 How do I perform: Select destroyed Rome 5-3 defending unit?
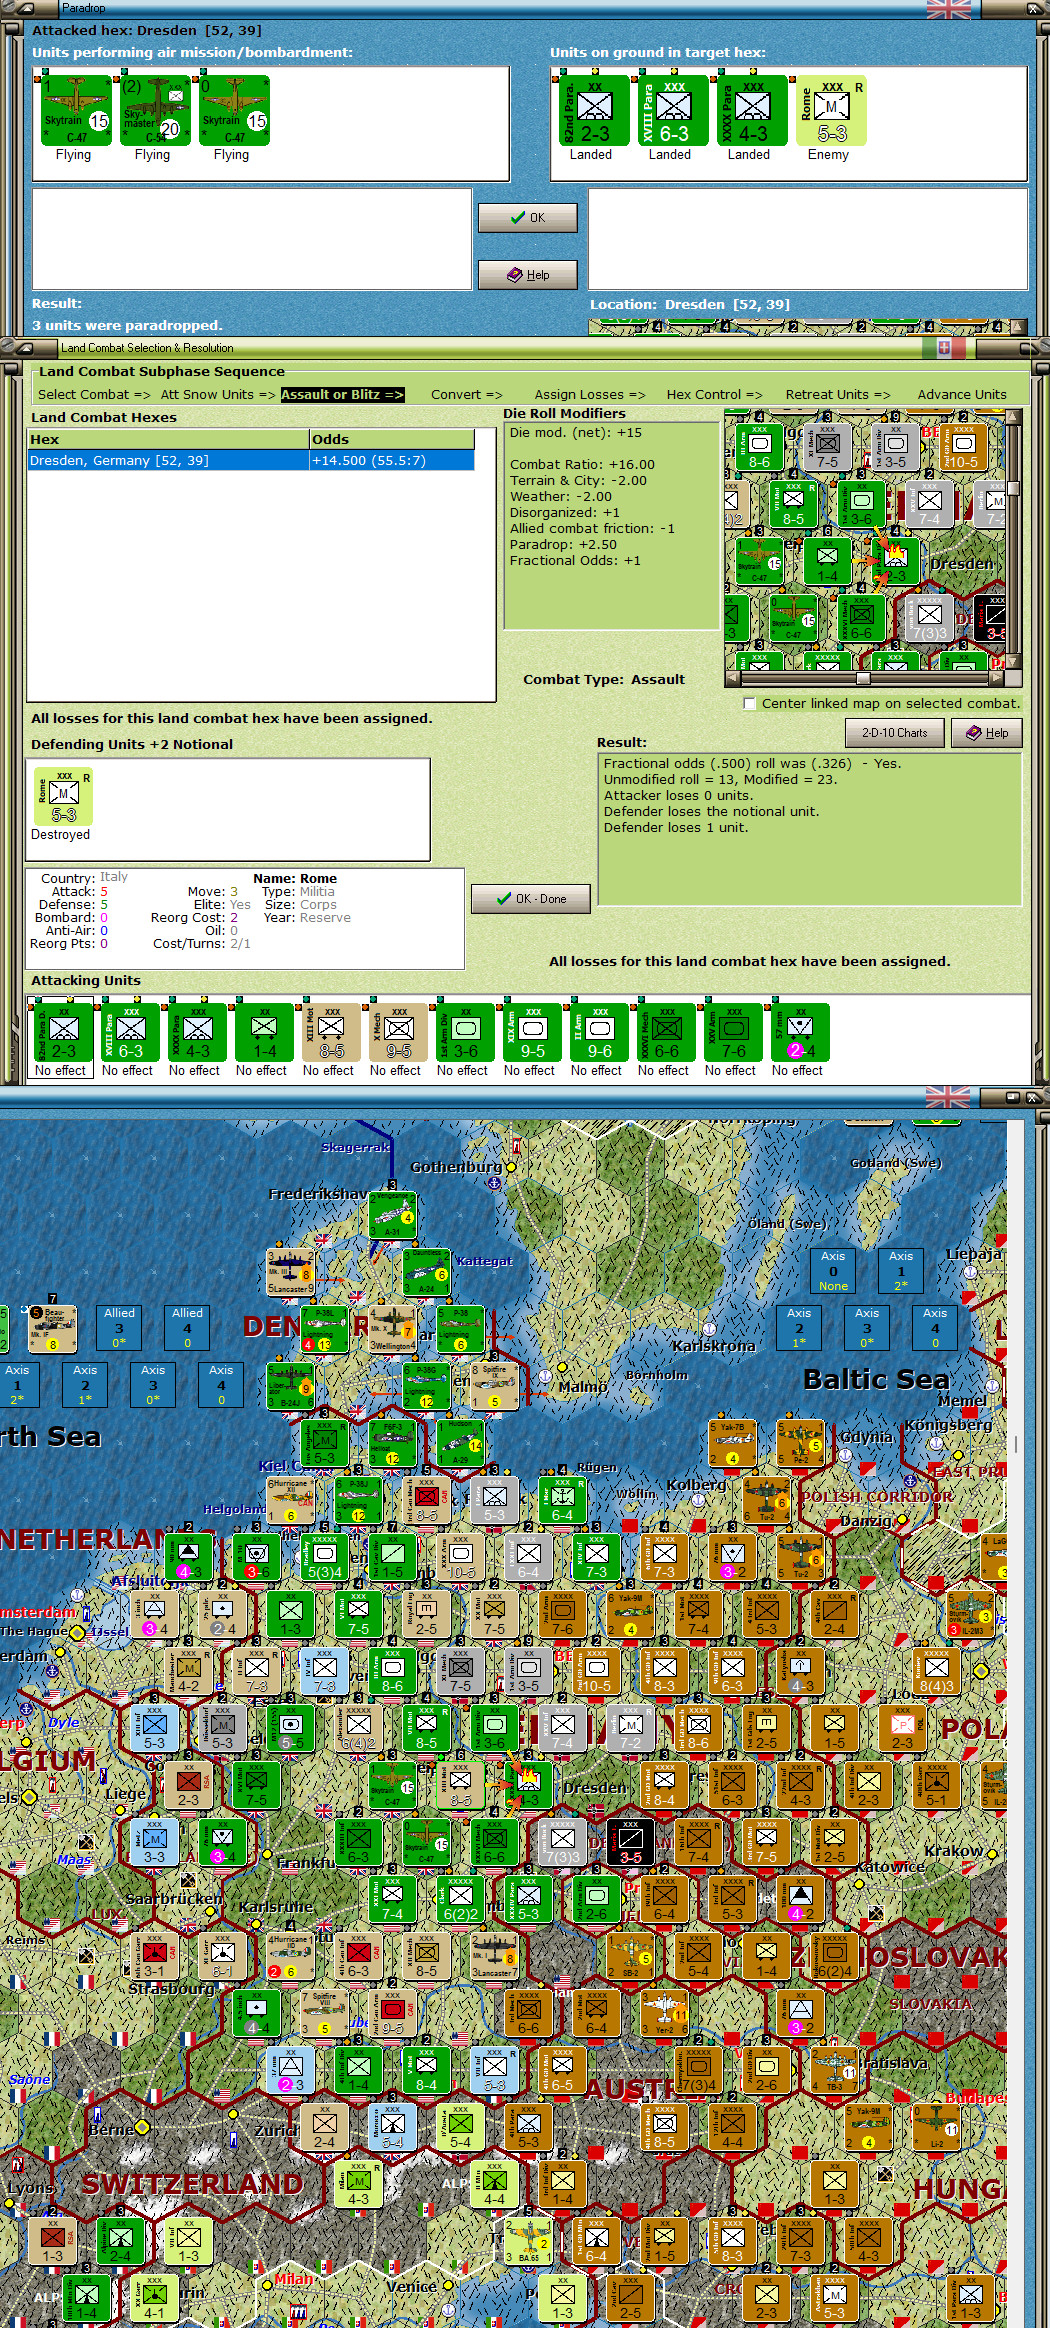coord(64,797)
